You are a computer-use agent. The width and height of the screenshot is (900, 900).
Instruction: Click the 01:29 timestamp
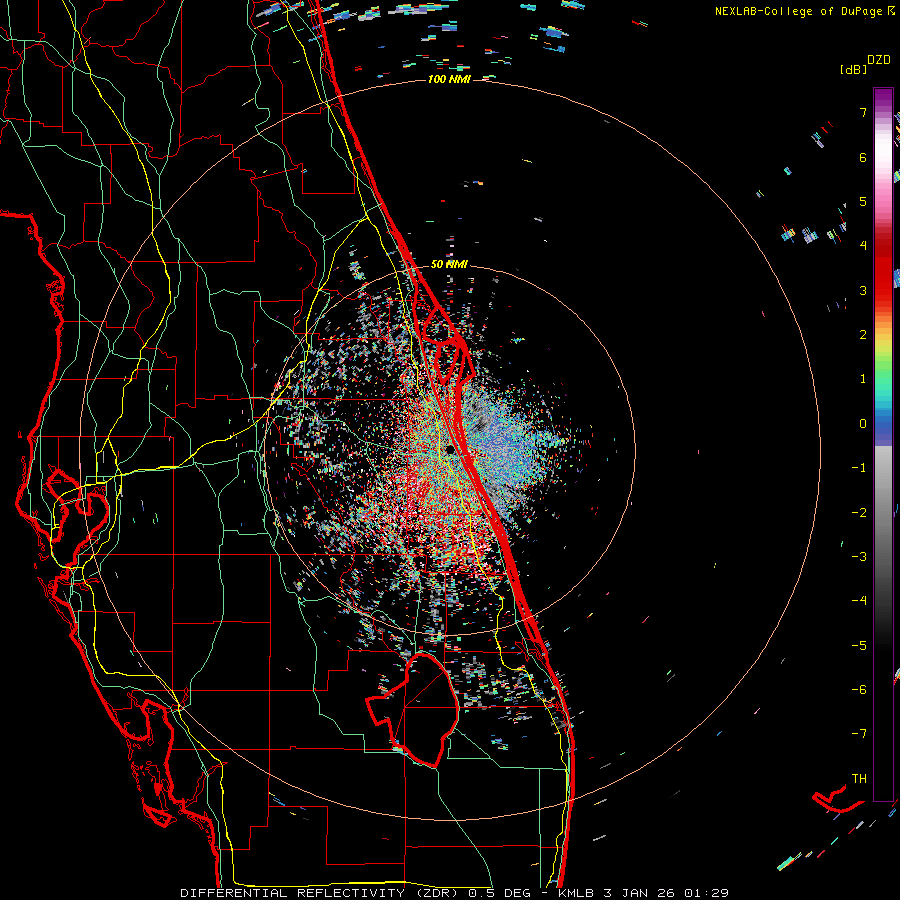point(707,893)
